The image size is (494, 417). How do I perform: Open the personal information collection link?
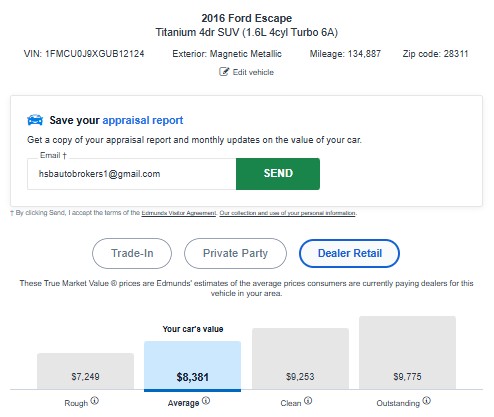point(288,213)
